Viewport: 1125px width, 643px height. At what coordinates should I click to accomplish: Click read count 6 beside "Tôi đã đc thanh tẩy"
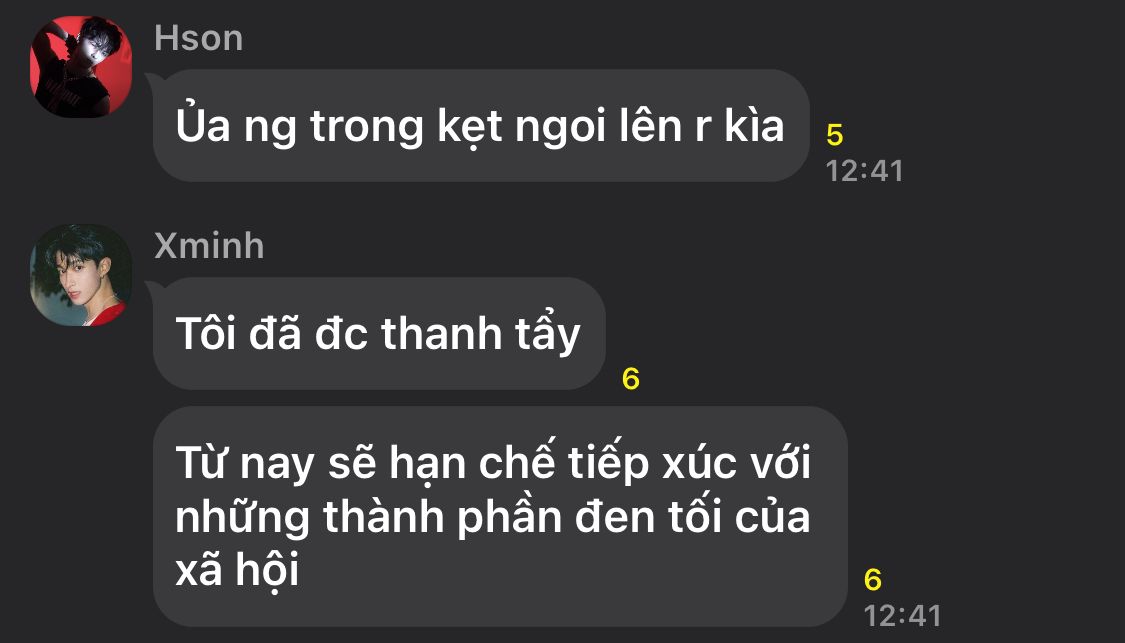click(x=631, y=379)
